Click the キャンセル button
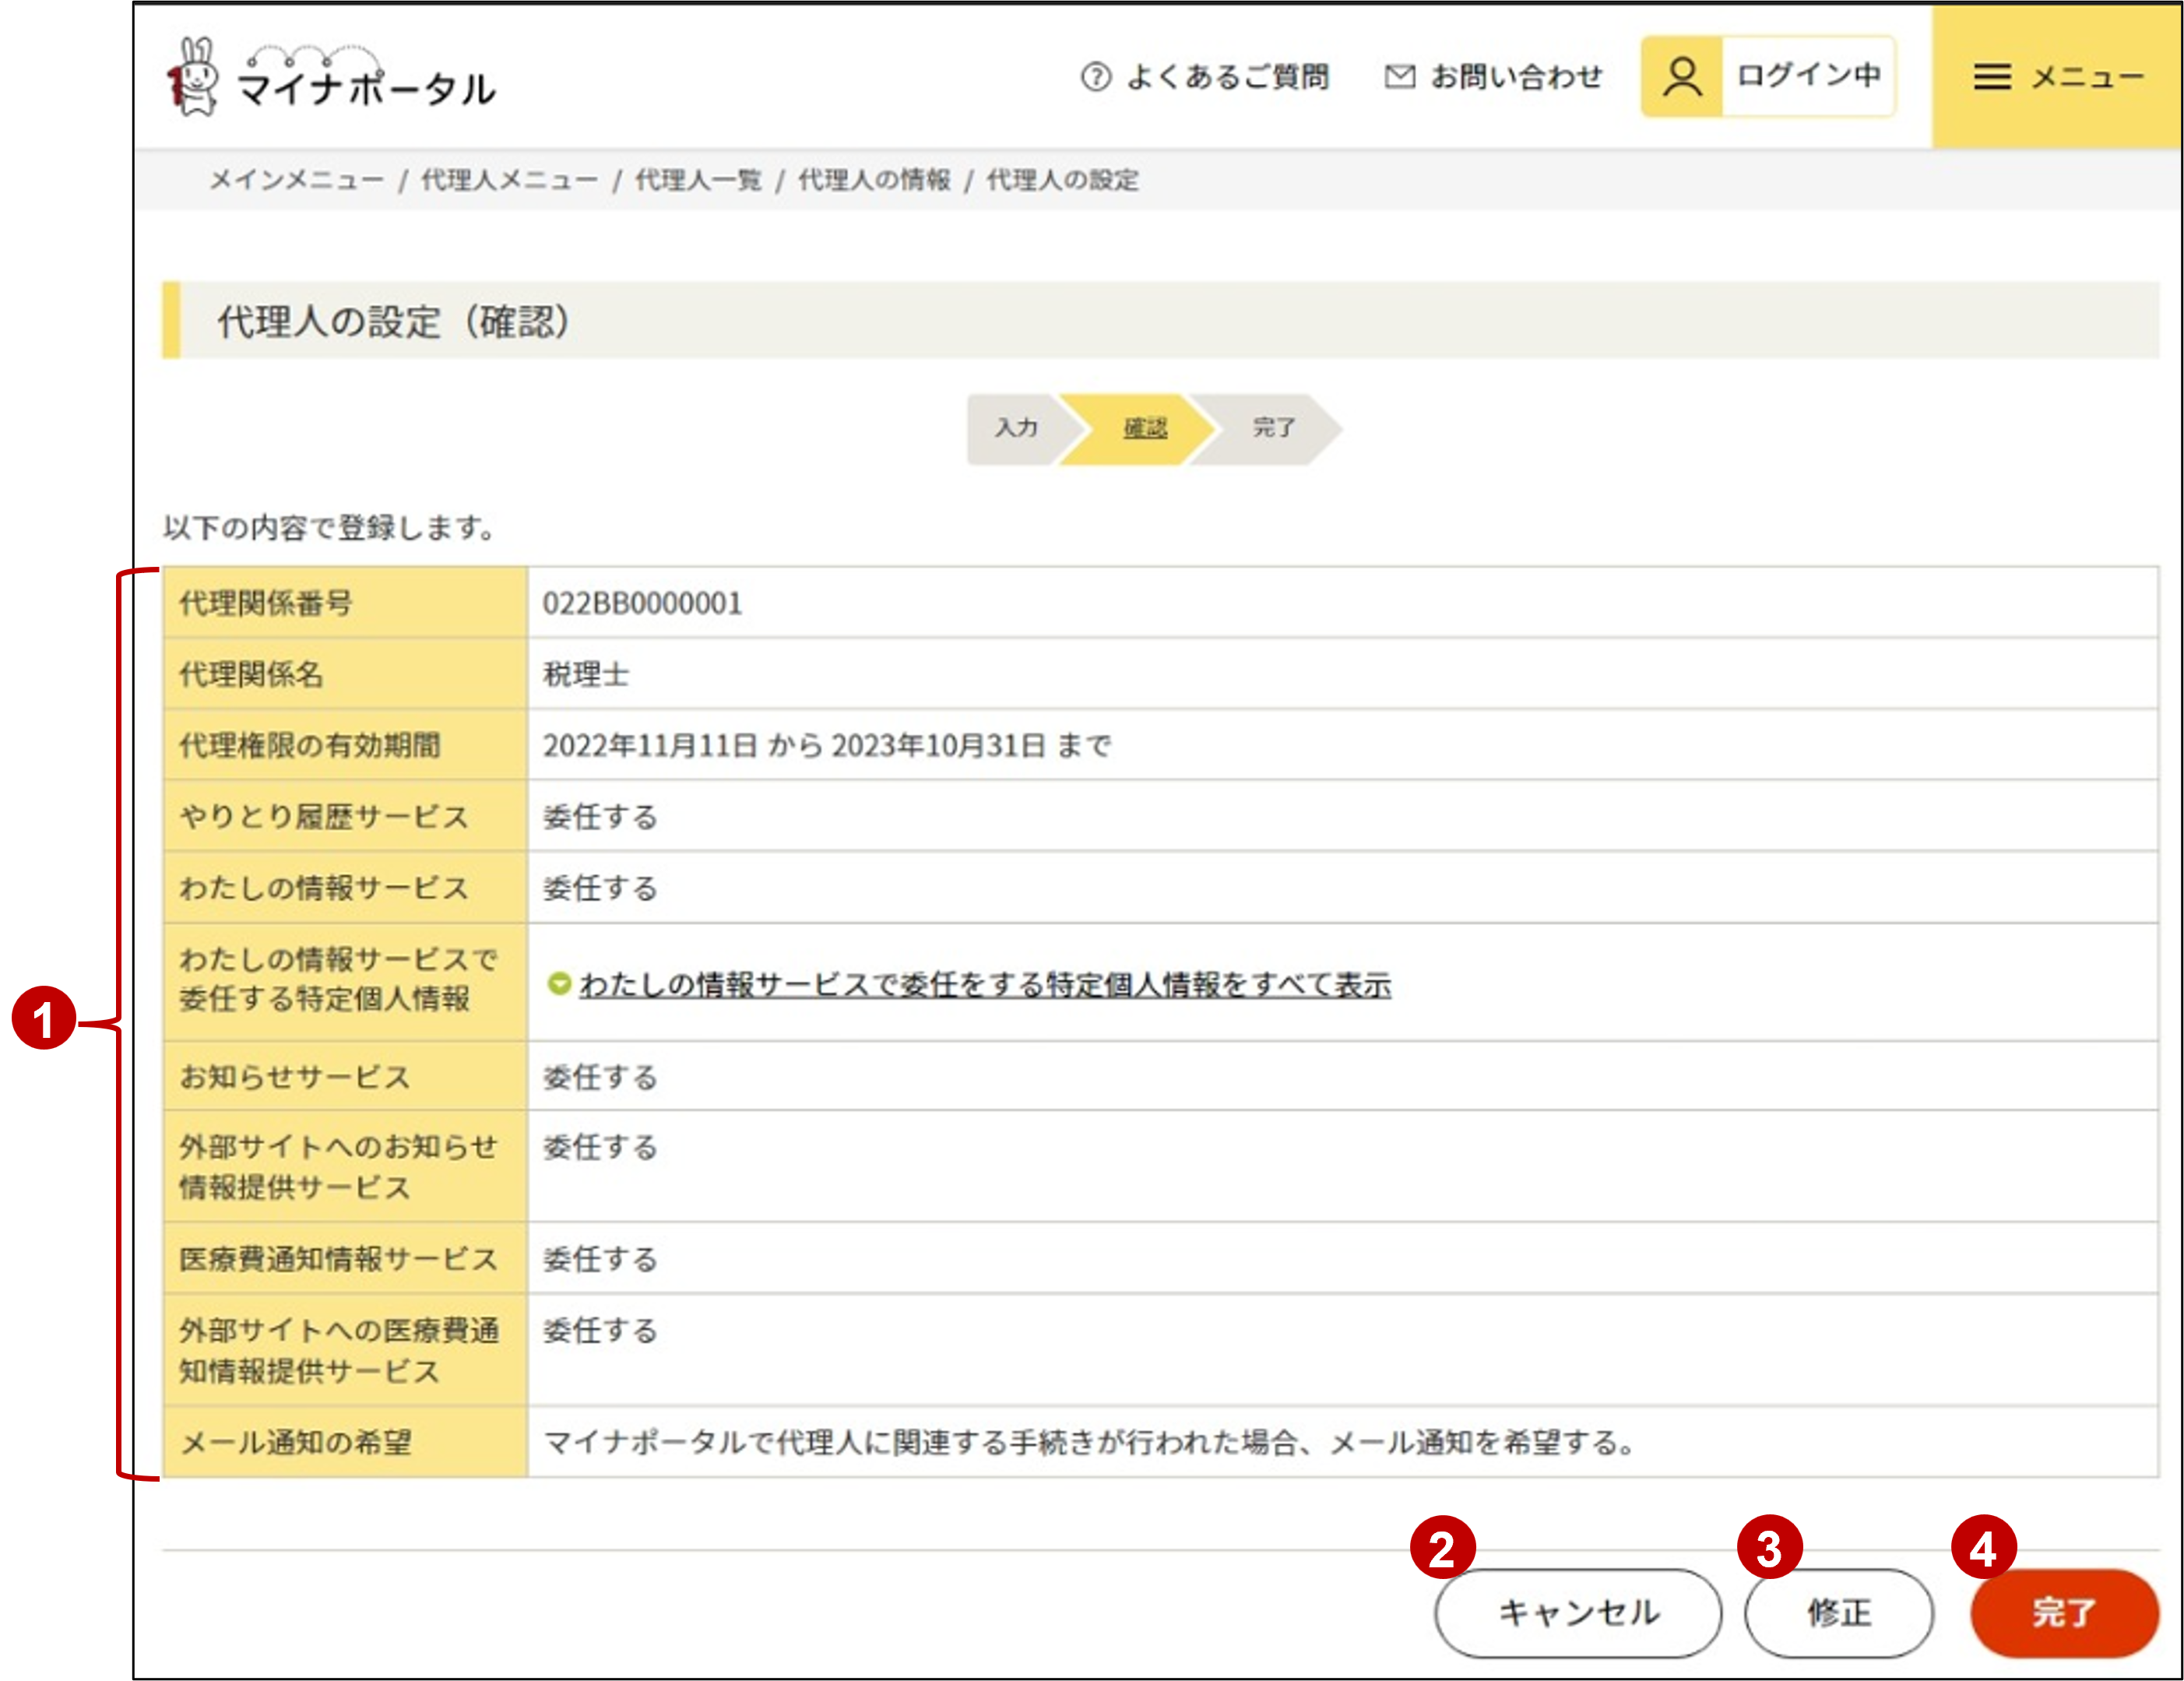Viewport: 2184px width, 1681px height. click(x=1578, y=1612)
